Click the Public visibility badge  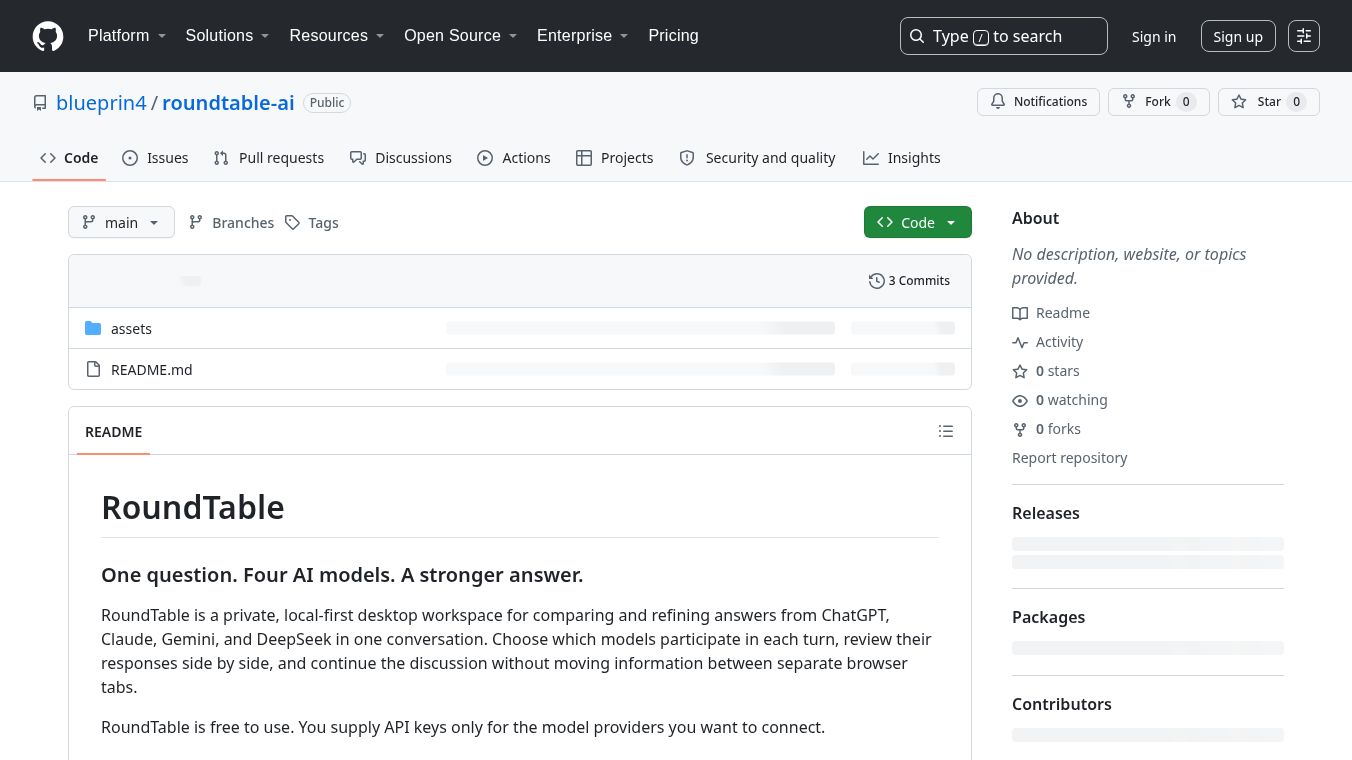(327, 103)
